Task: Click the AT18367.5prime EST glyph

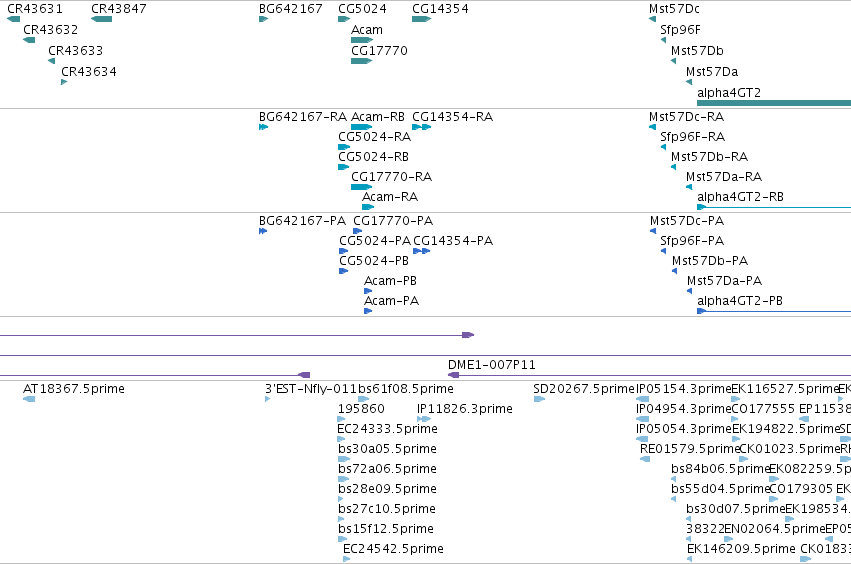Action: coord(29,399)
